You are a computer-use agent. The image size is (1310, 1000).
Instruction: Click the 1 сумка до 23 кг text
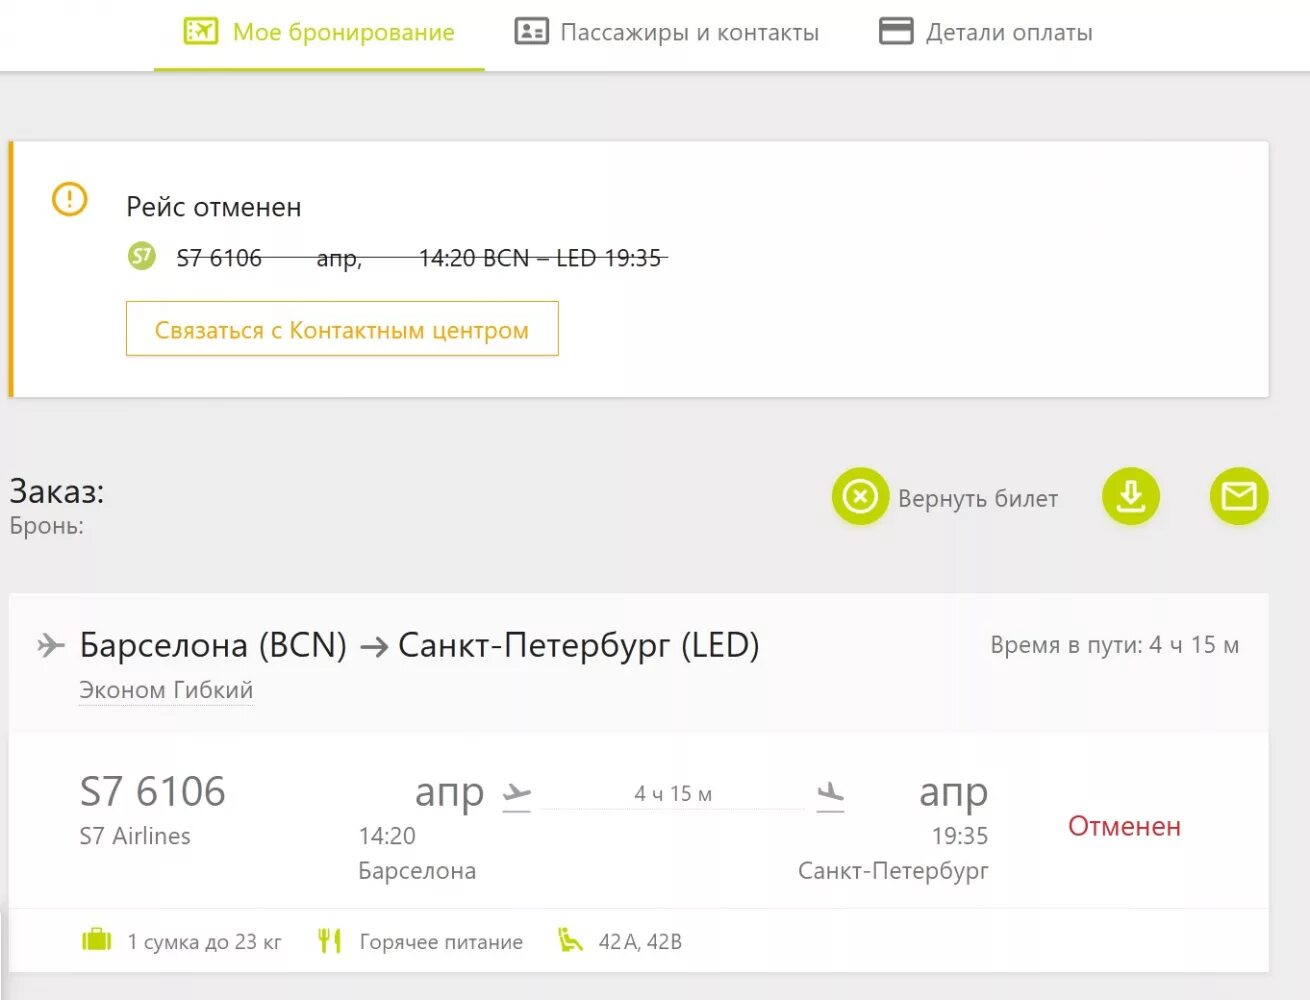pos(204,942)
